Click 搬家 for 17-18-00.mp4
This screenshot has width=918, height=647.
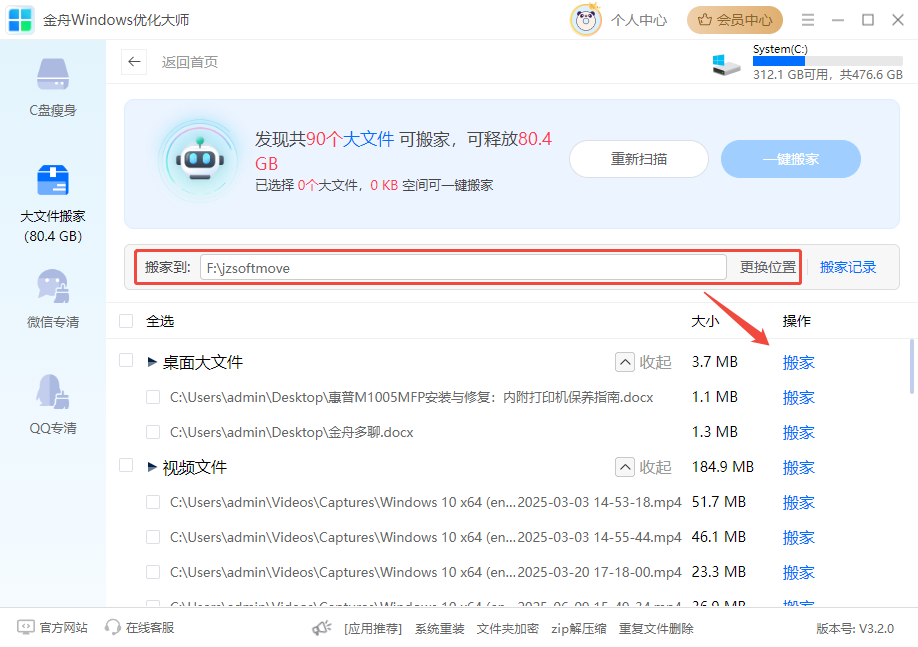[x=799, y=573]
